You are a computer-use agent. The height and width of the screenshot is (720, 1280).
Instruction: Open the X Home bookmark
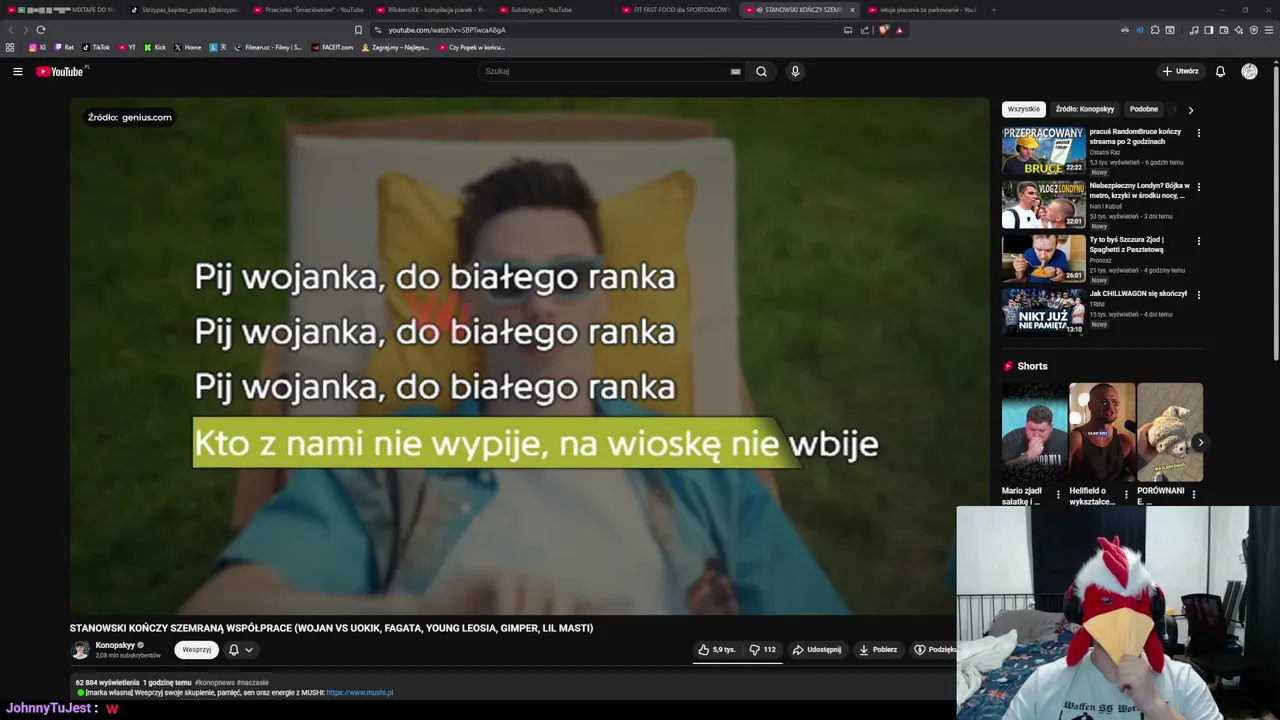188,47
